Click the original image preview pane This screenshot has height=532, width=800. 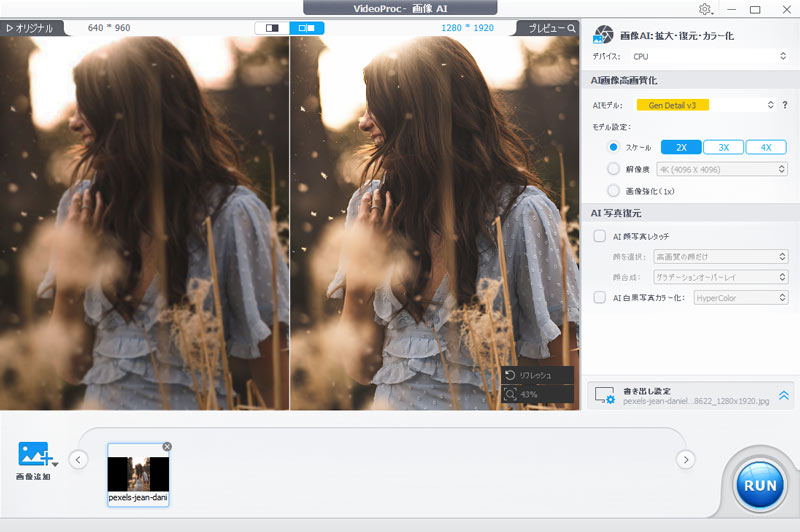144,223
